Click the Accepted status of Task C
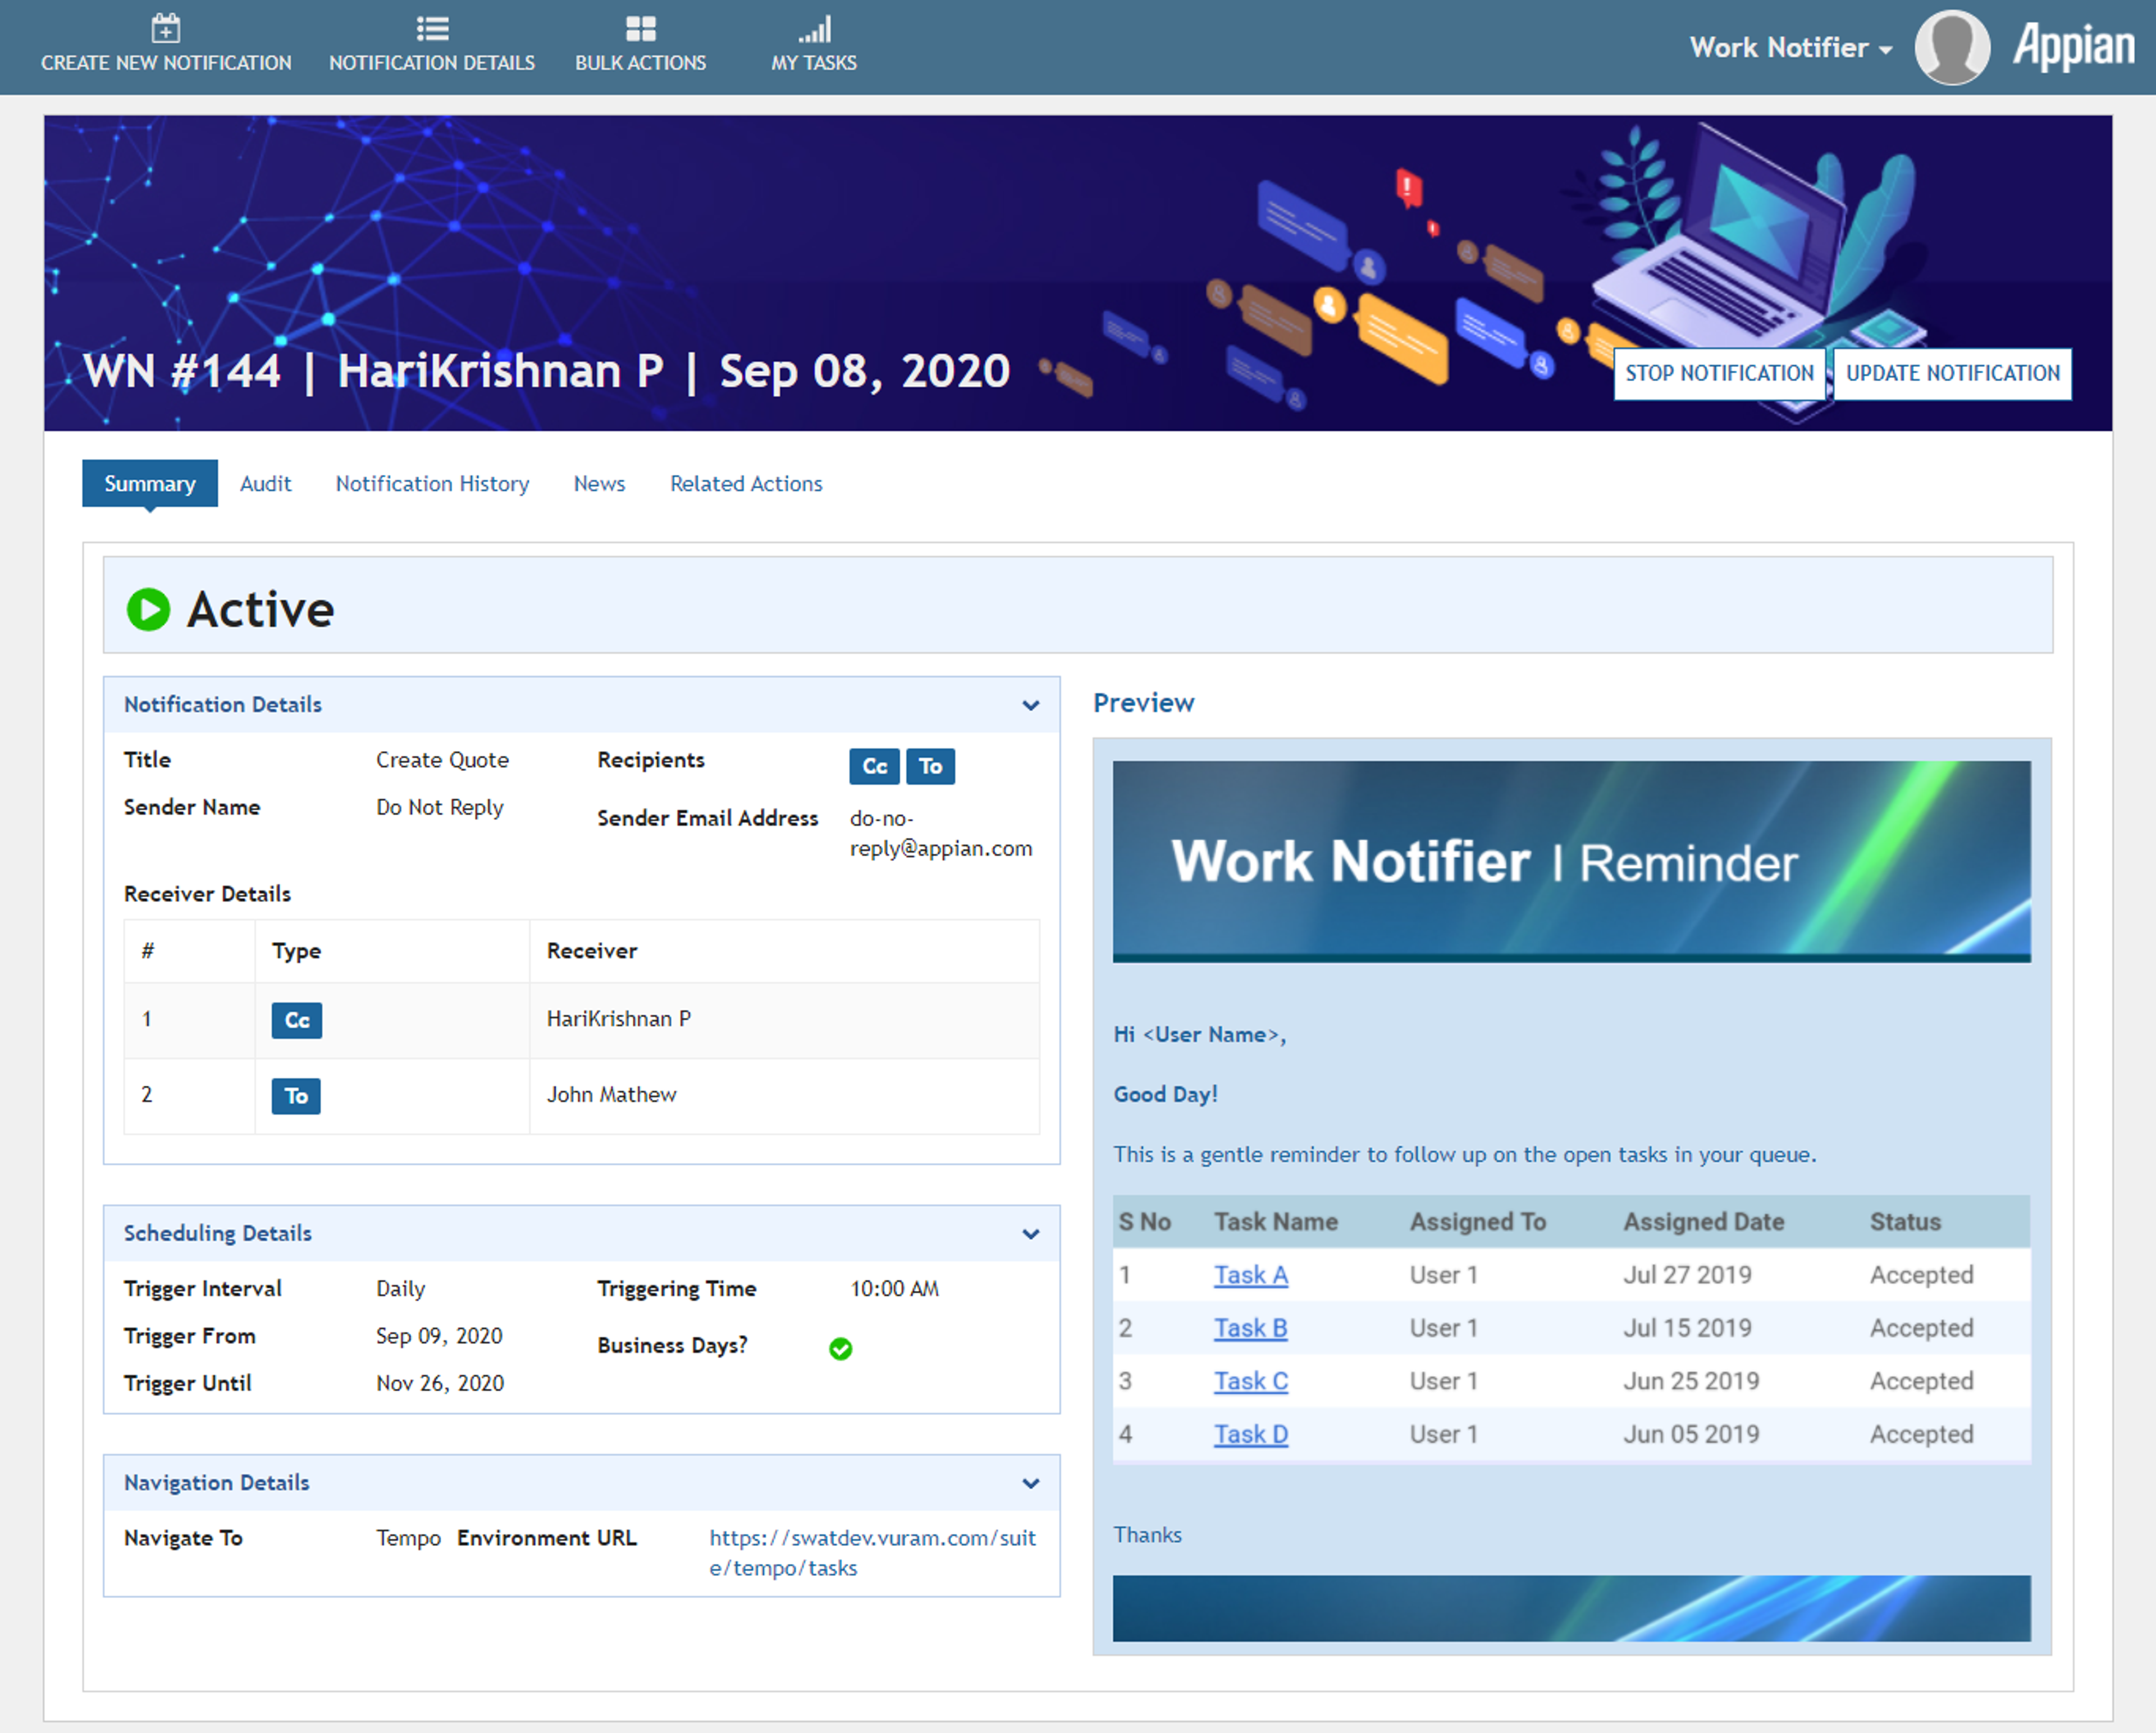 click(x=1921, y=1381)
